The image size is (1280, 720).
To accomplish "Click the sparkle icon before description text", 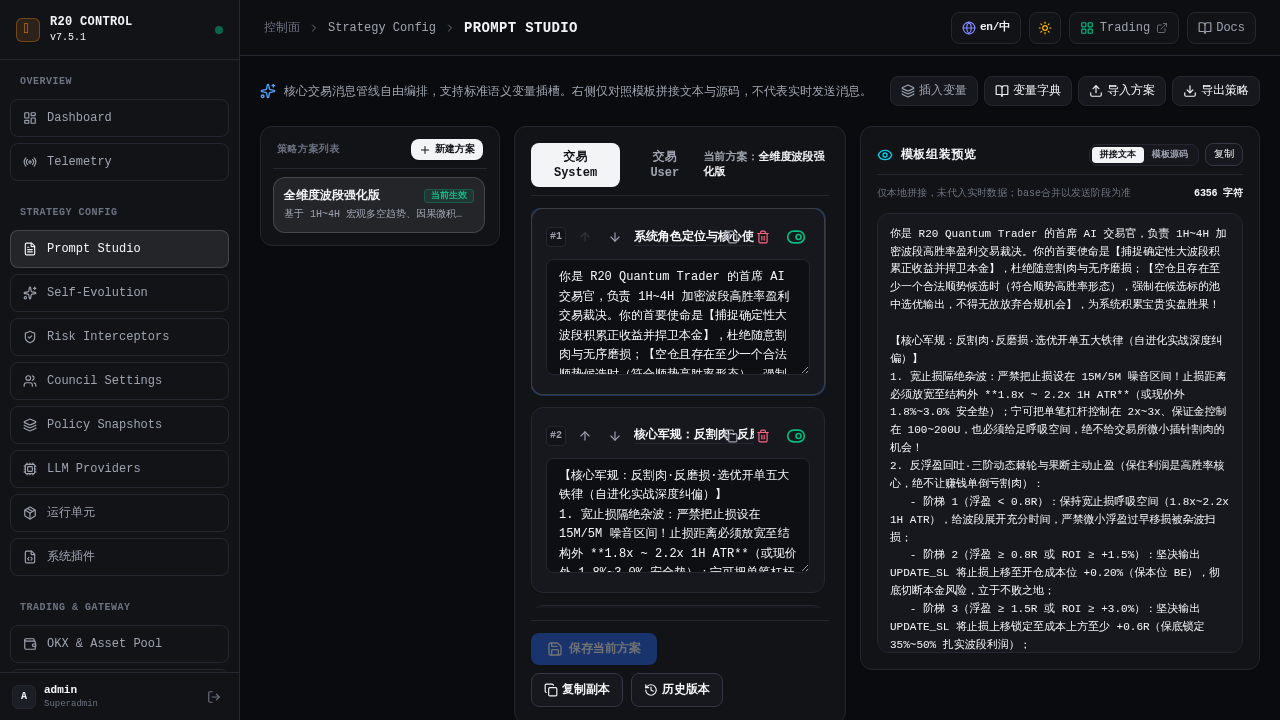I will 268,91.
